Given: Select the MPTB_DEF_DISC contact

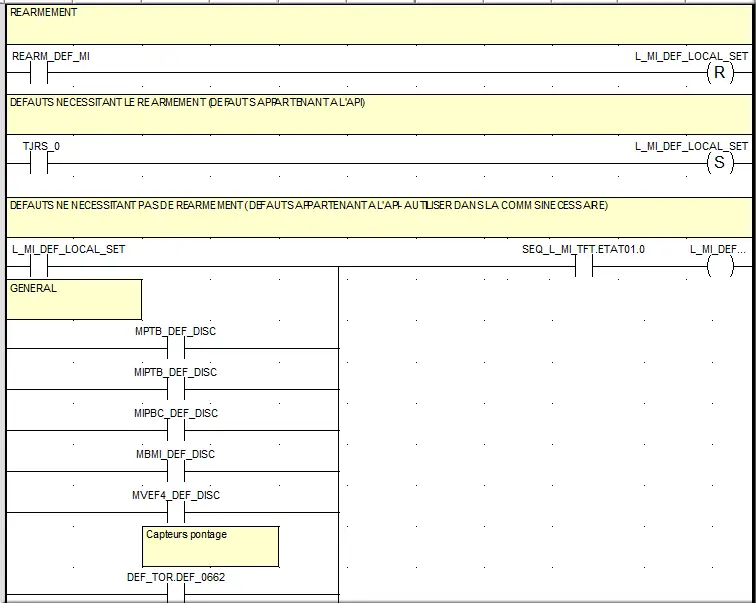Looking at the screenshot, I should coord(176,348).
